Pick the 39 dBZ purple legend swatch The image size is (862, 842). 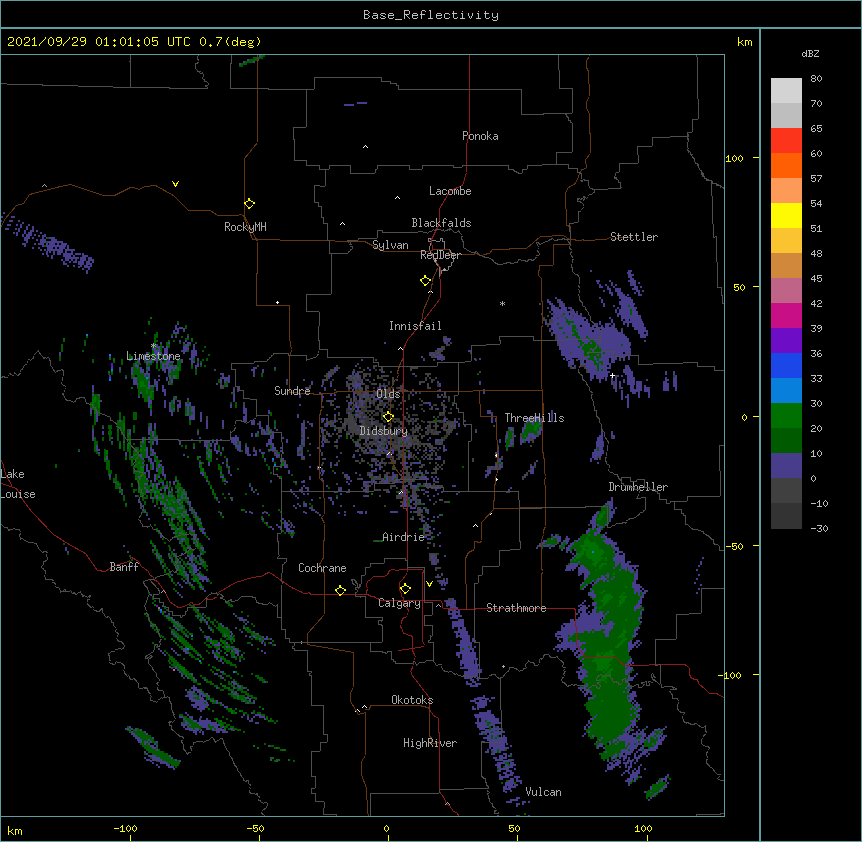point(786,340)
